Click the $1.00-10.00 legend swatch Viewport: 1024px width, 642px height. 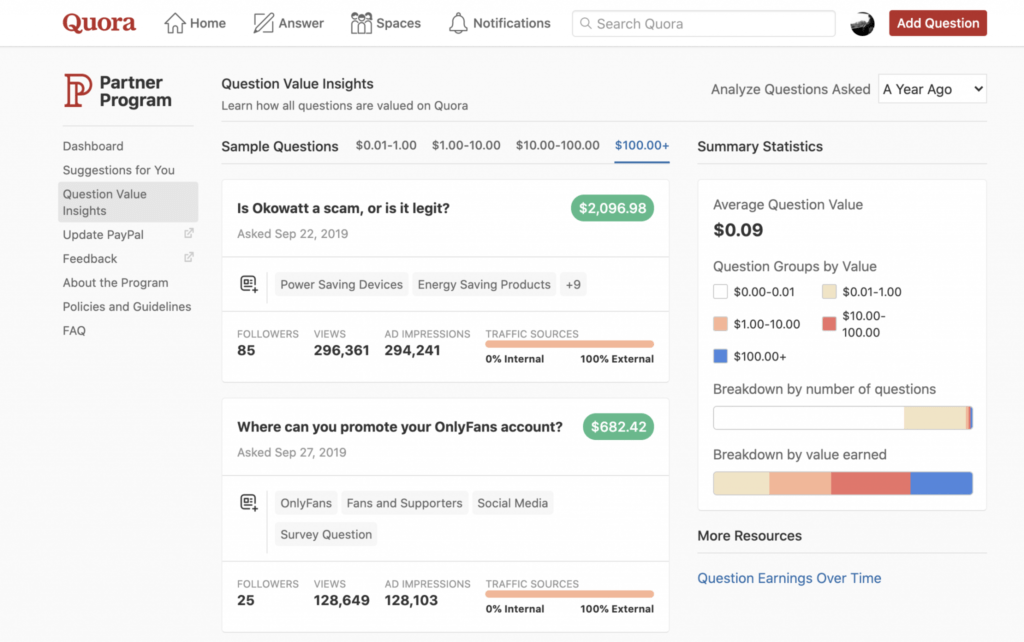(720, 324)
